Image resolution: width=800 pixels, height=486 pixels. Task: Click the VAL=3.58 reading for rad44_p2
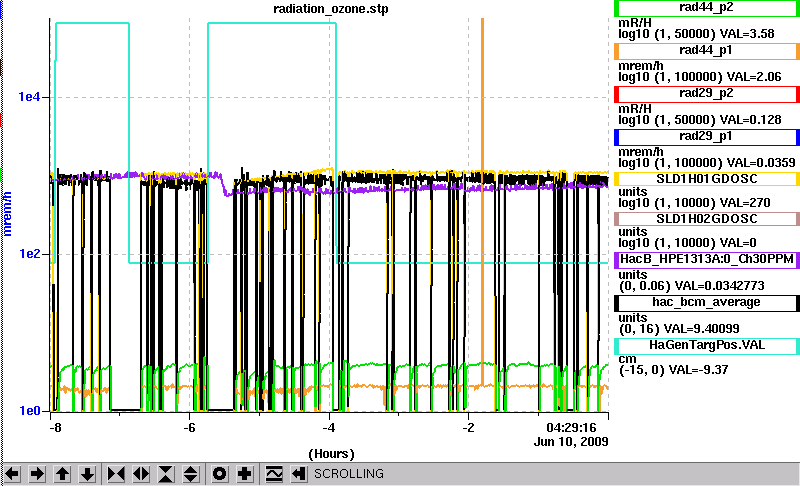[747, 34]
